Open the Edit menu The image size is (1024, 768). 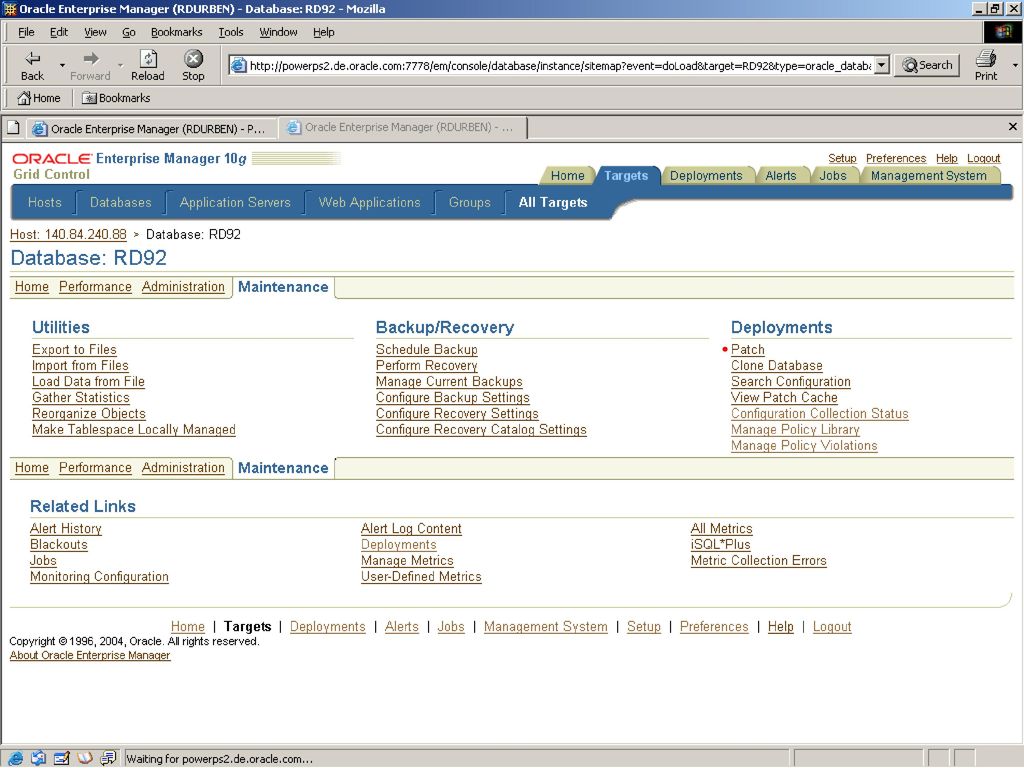pyautogui.click(x=59, y=32)
